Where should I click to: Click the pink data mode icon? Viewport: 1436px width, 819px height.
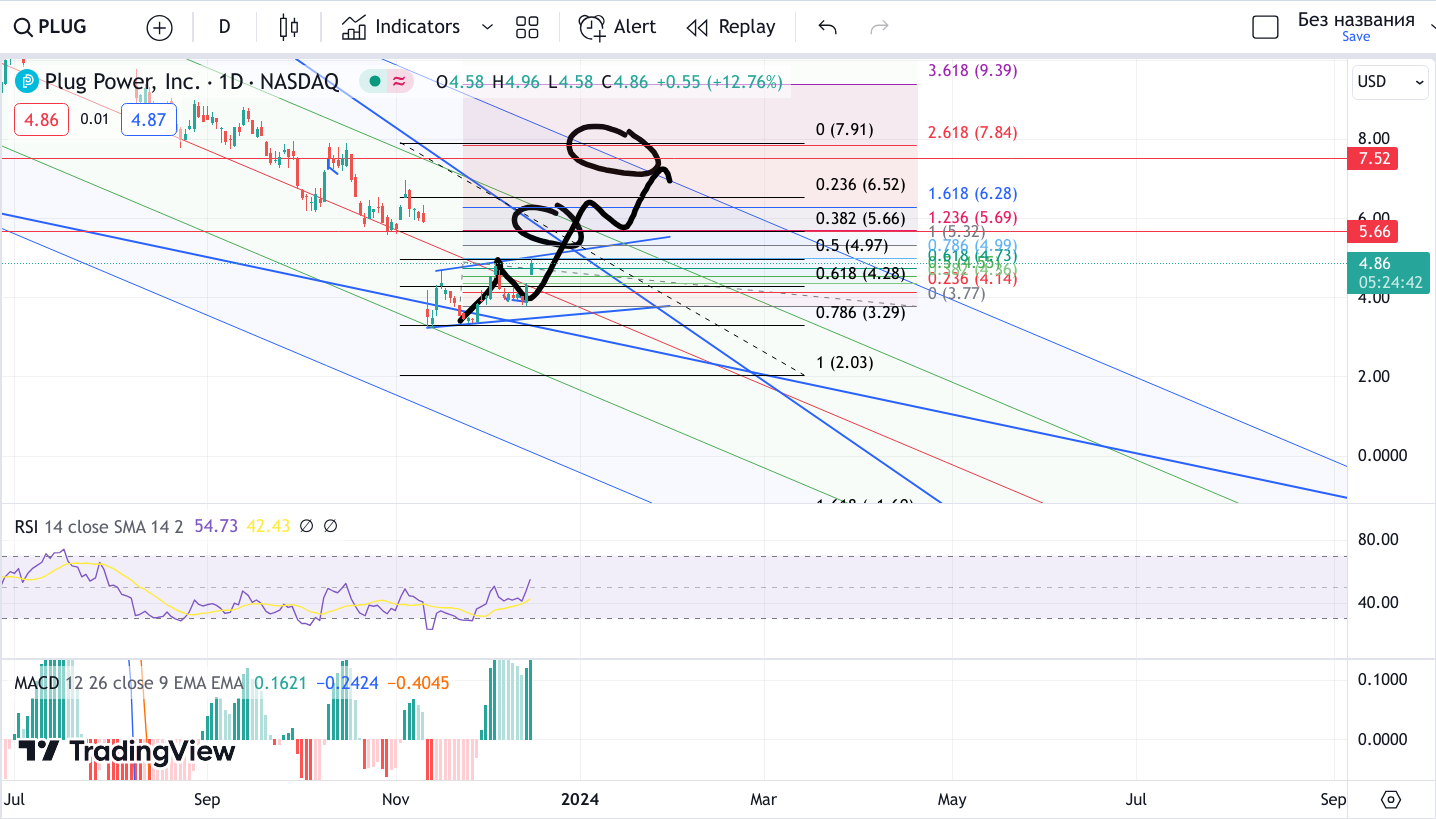point(399,82)
